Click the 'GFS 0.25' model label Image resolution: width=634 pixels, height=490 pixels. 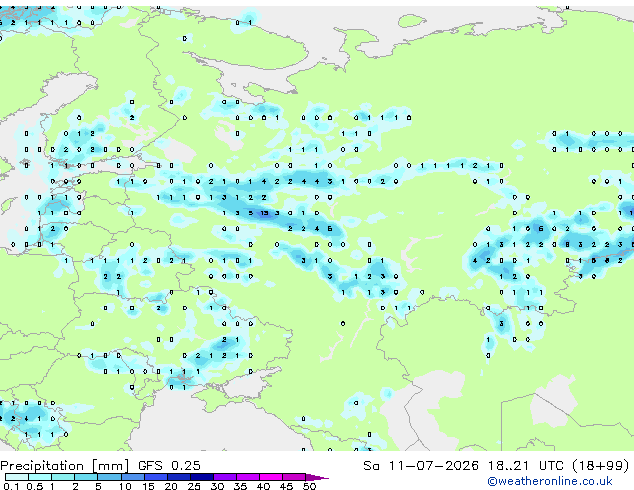[x=169, y=466]
